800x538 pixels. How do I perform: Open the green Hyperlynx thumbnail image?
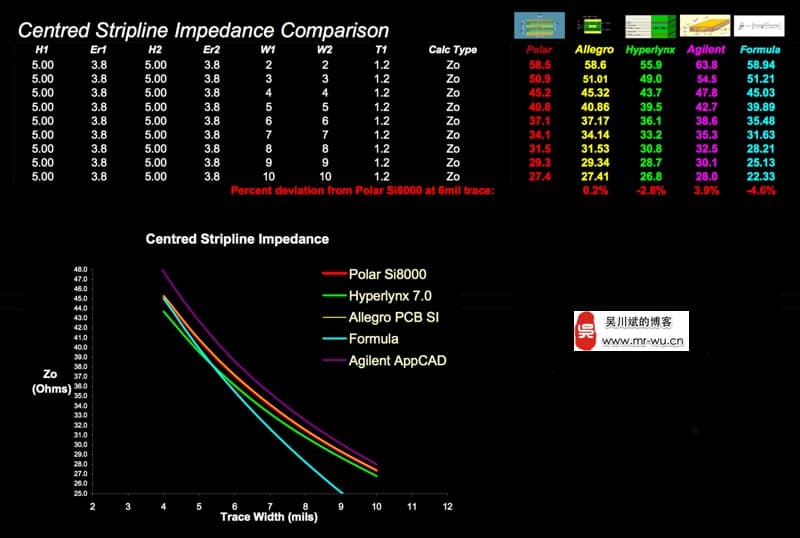coord(651,26)
